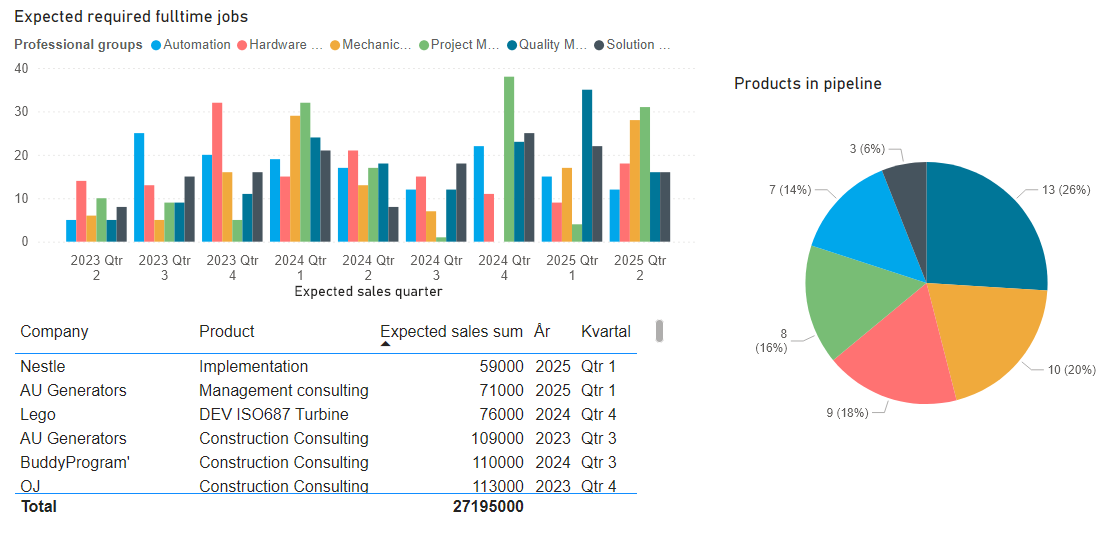Select the Hardware legend item
The width and height of the screenshot is (1101, 536).
click(x=279, y=45)
